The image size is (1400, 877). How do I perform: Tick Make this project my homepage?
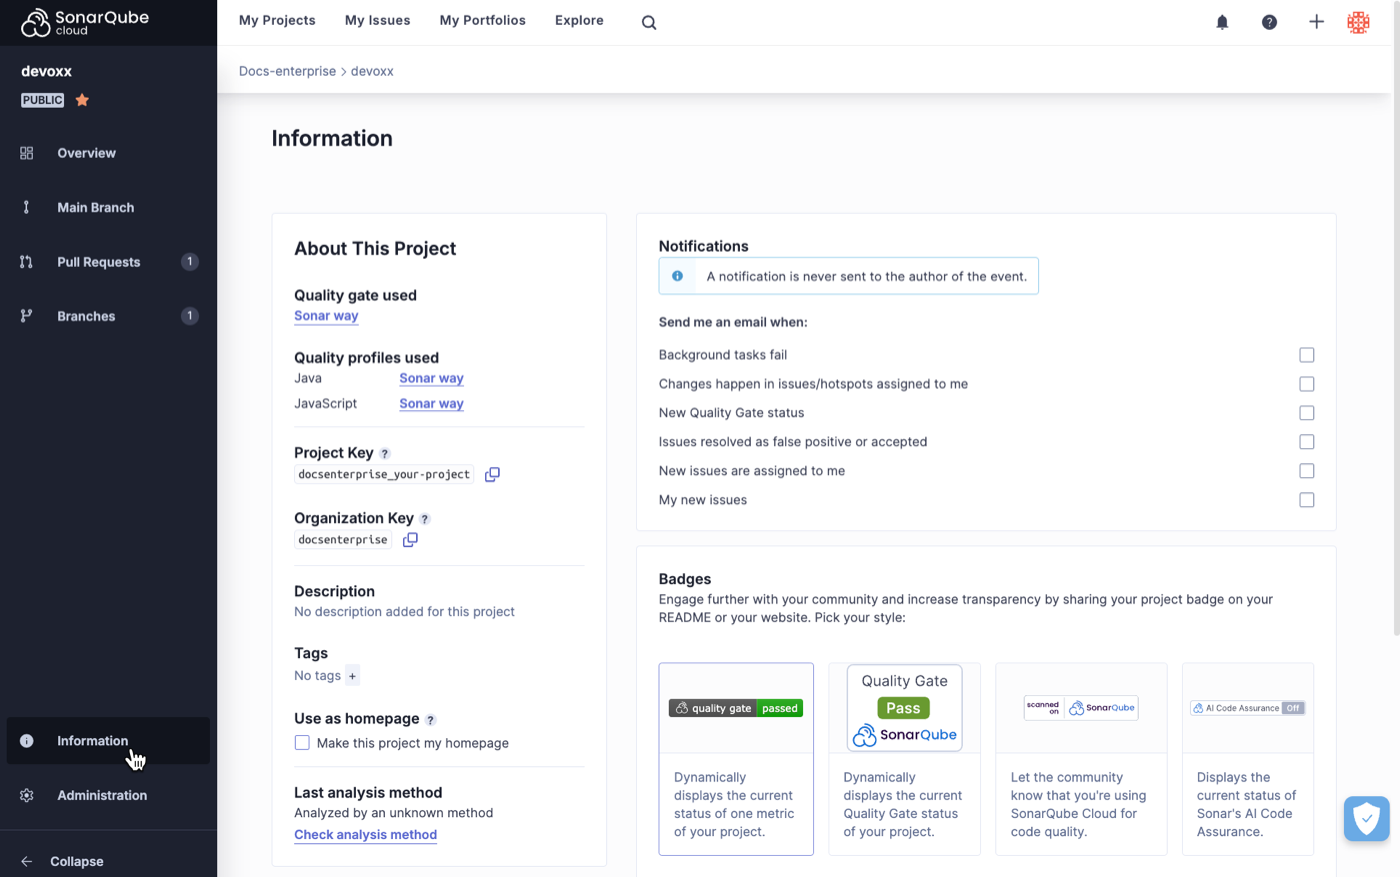tap(302, 743)
